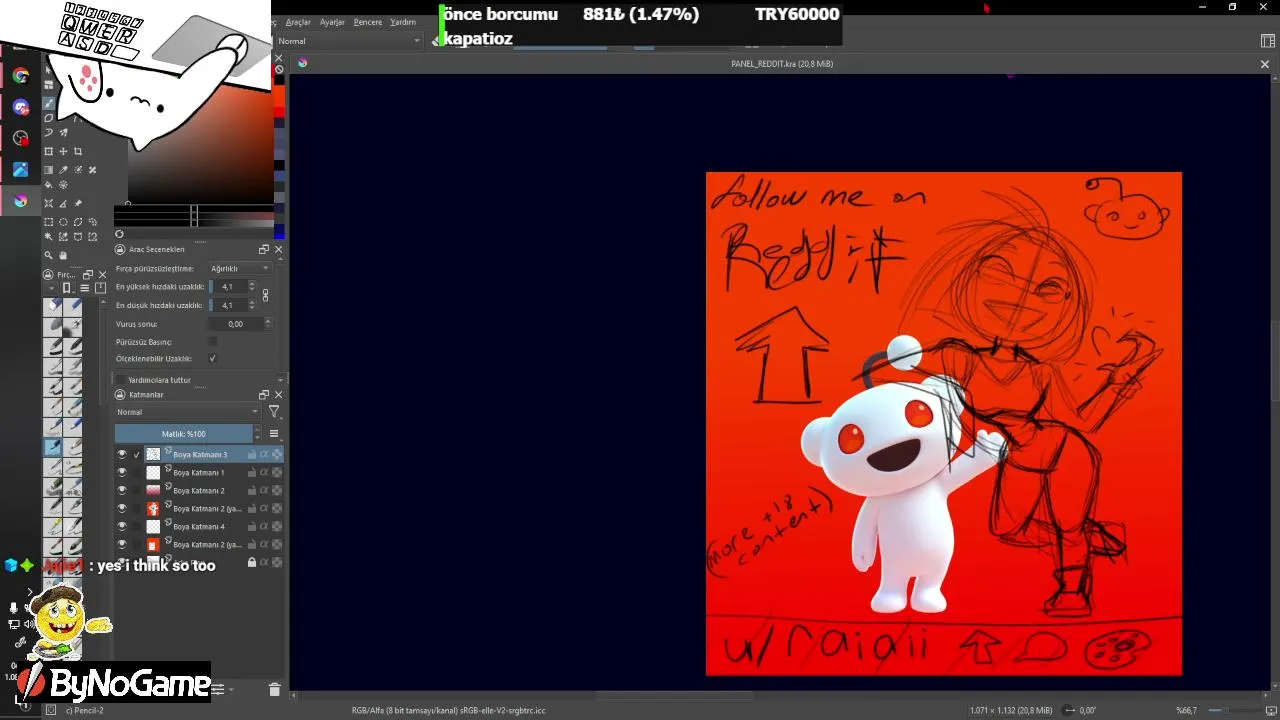Select the highlighted brush preset thumbnail
This screenshot has width=1280, height=720.
click(53, 447)
